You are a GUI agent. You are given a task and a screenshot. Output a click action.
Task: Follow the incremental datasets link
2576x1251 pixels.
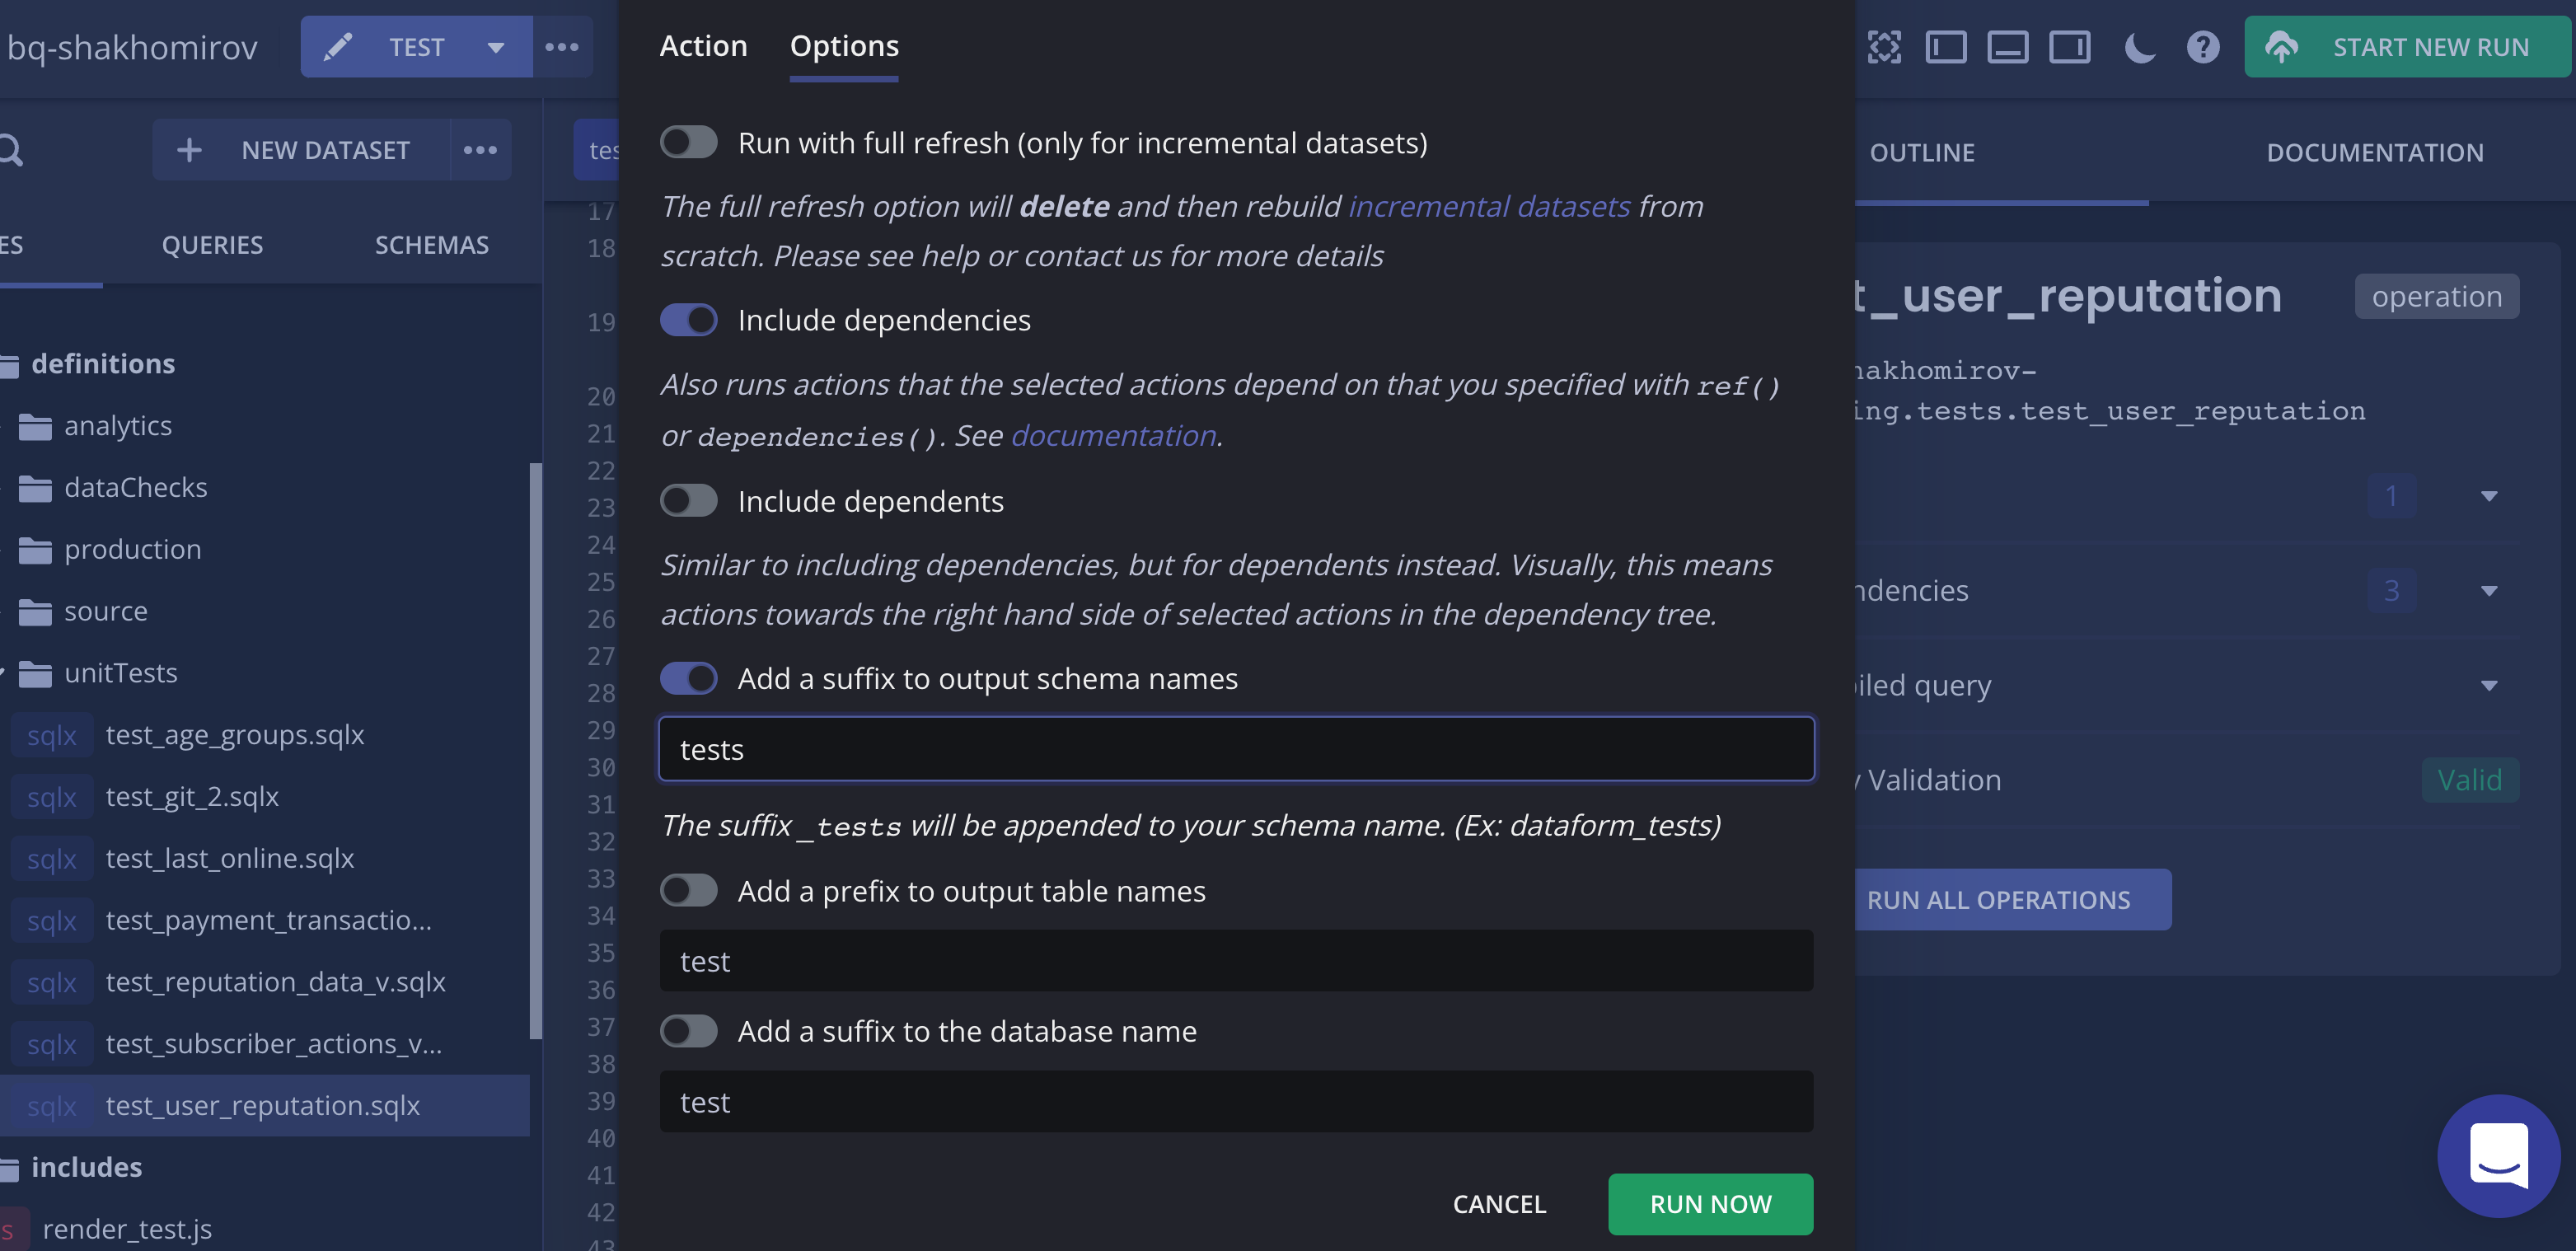[x=1489, y=206]
